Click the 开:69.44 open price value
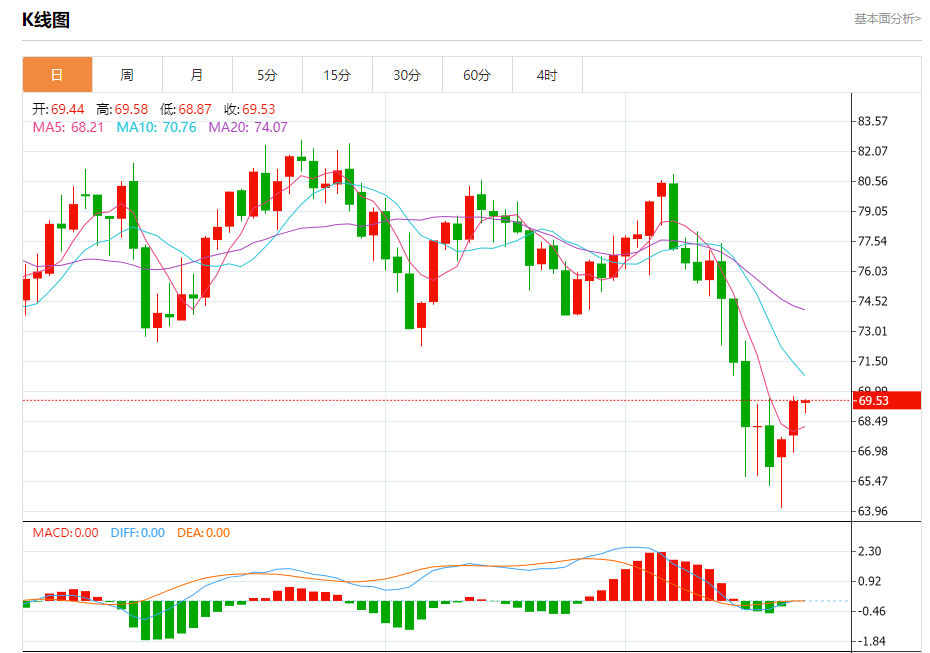 [x=58, y=109]
